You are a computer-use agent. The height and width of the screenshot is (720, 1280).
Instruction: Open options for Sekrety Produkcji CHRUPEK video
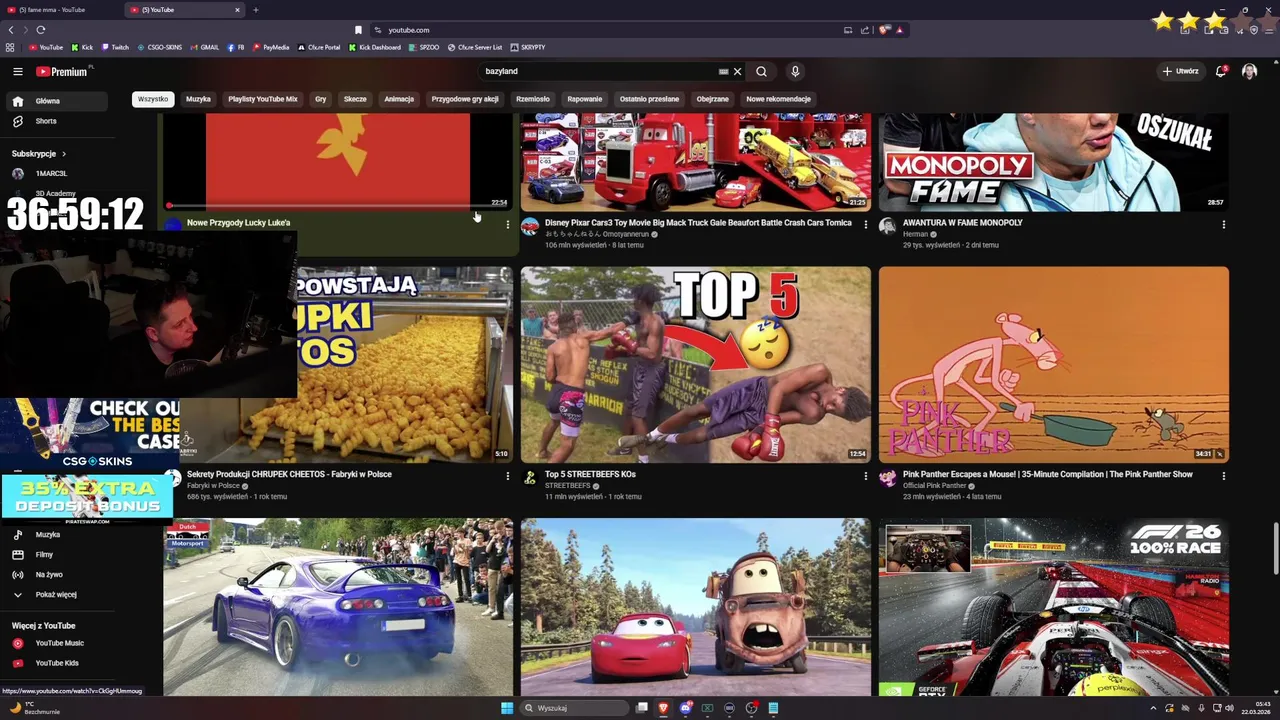point(507,476)
